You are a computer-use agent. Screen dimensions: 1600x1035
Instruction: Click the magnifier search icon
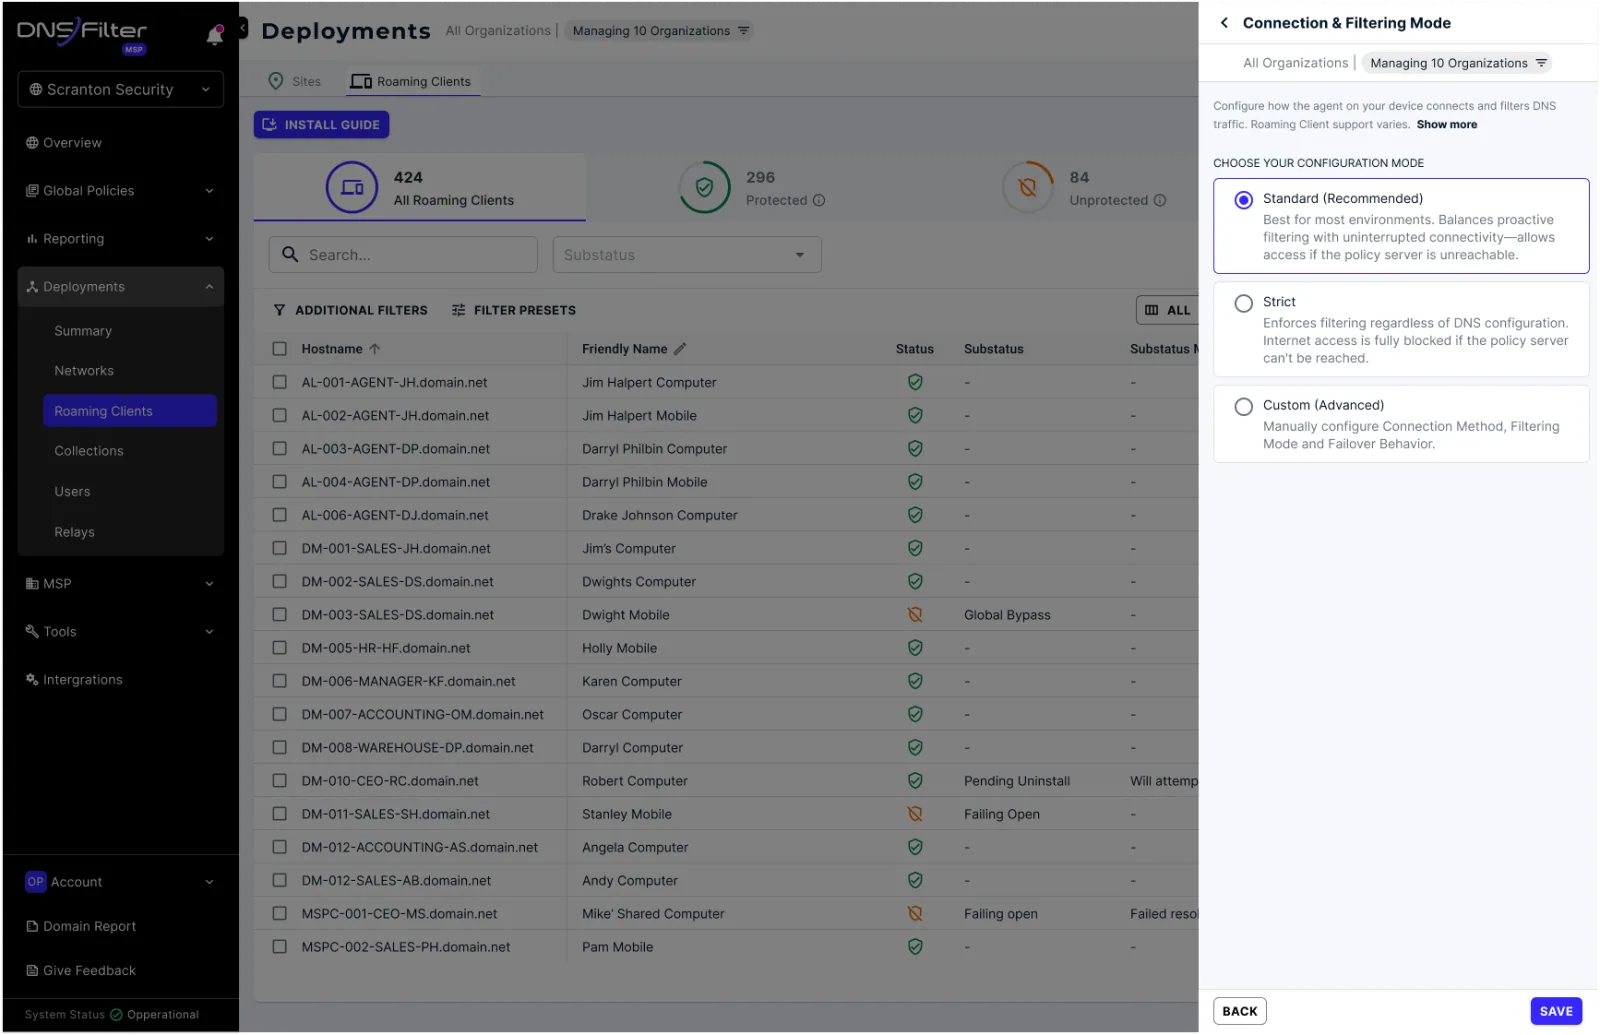290,254
